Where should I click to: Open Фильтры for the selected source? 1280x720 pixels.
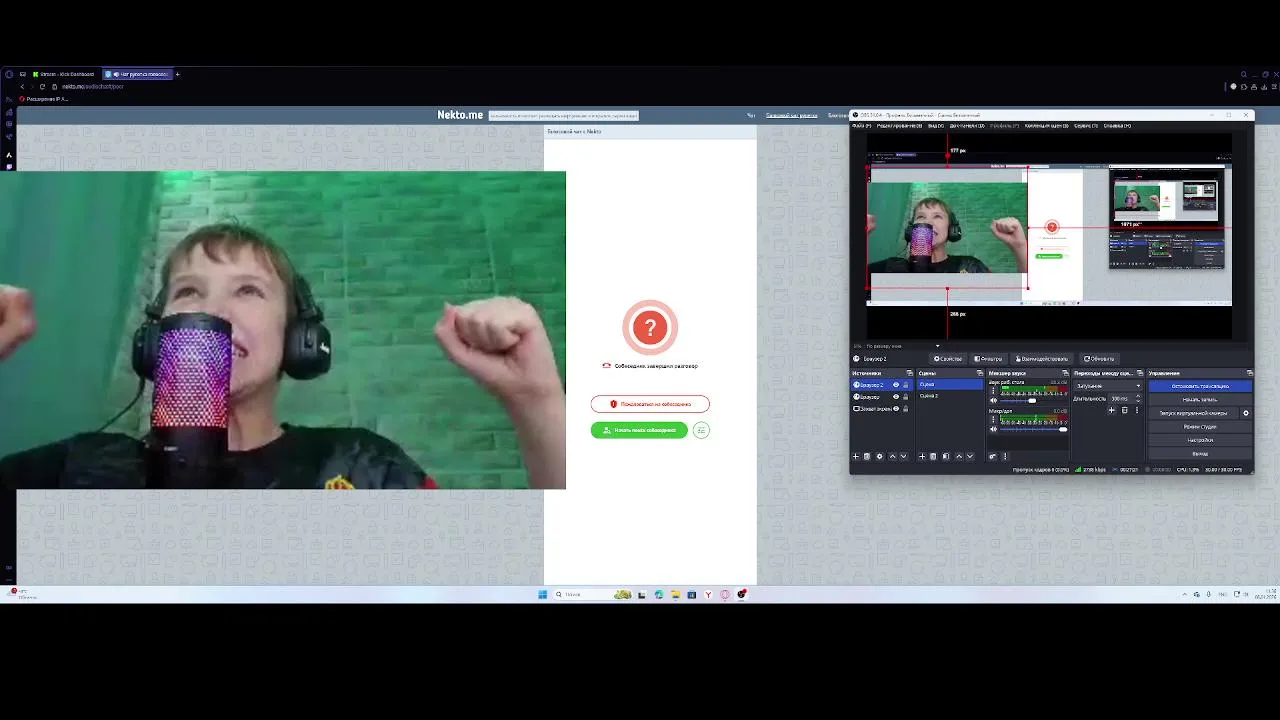pyautogui.click(x=987, y=359)
